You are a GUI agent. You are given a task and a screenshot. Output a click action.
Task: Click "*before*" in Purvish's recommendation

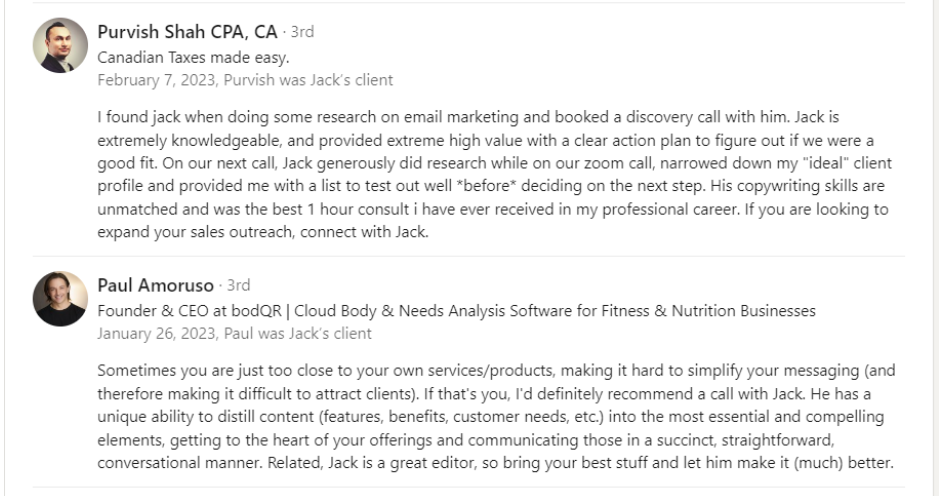(x=486, y=186)
